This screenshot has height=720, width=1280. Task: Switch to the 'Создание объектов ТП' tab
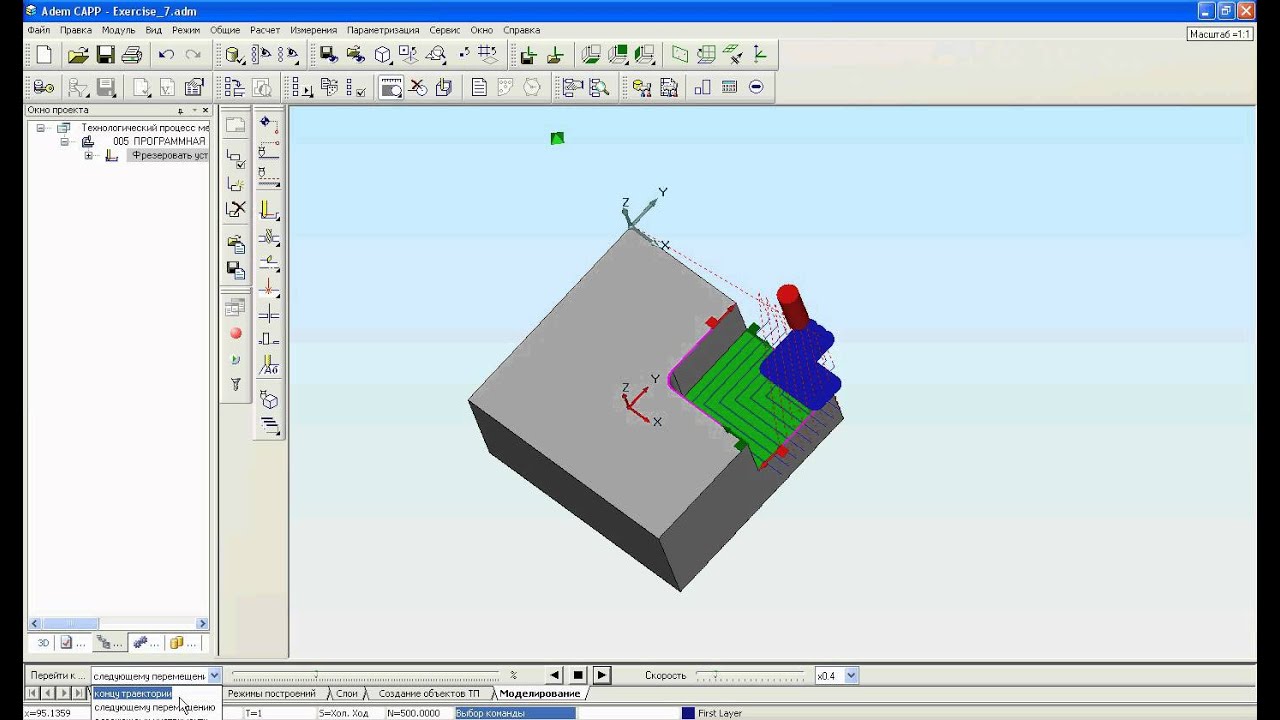429,693
